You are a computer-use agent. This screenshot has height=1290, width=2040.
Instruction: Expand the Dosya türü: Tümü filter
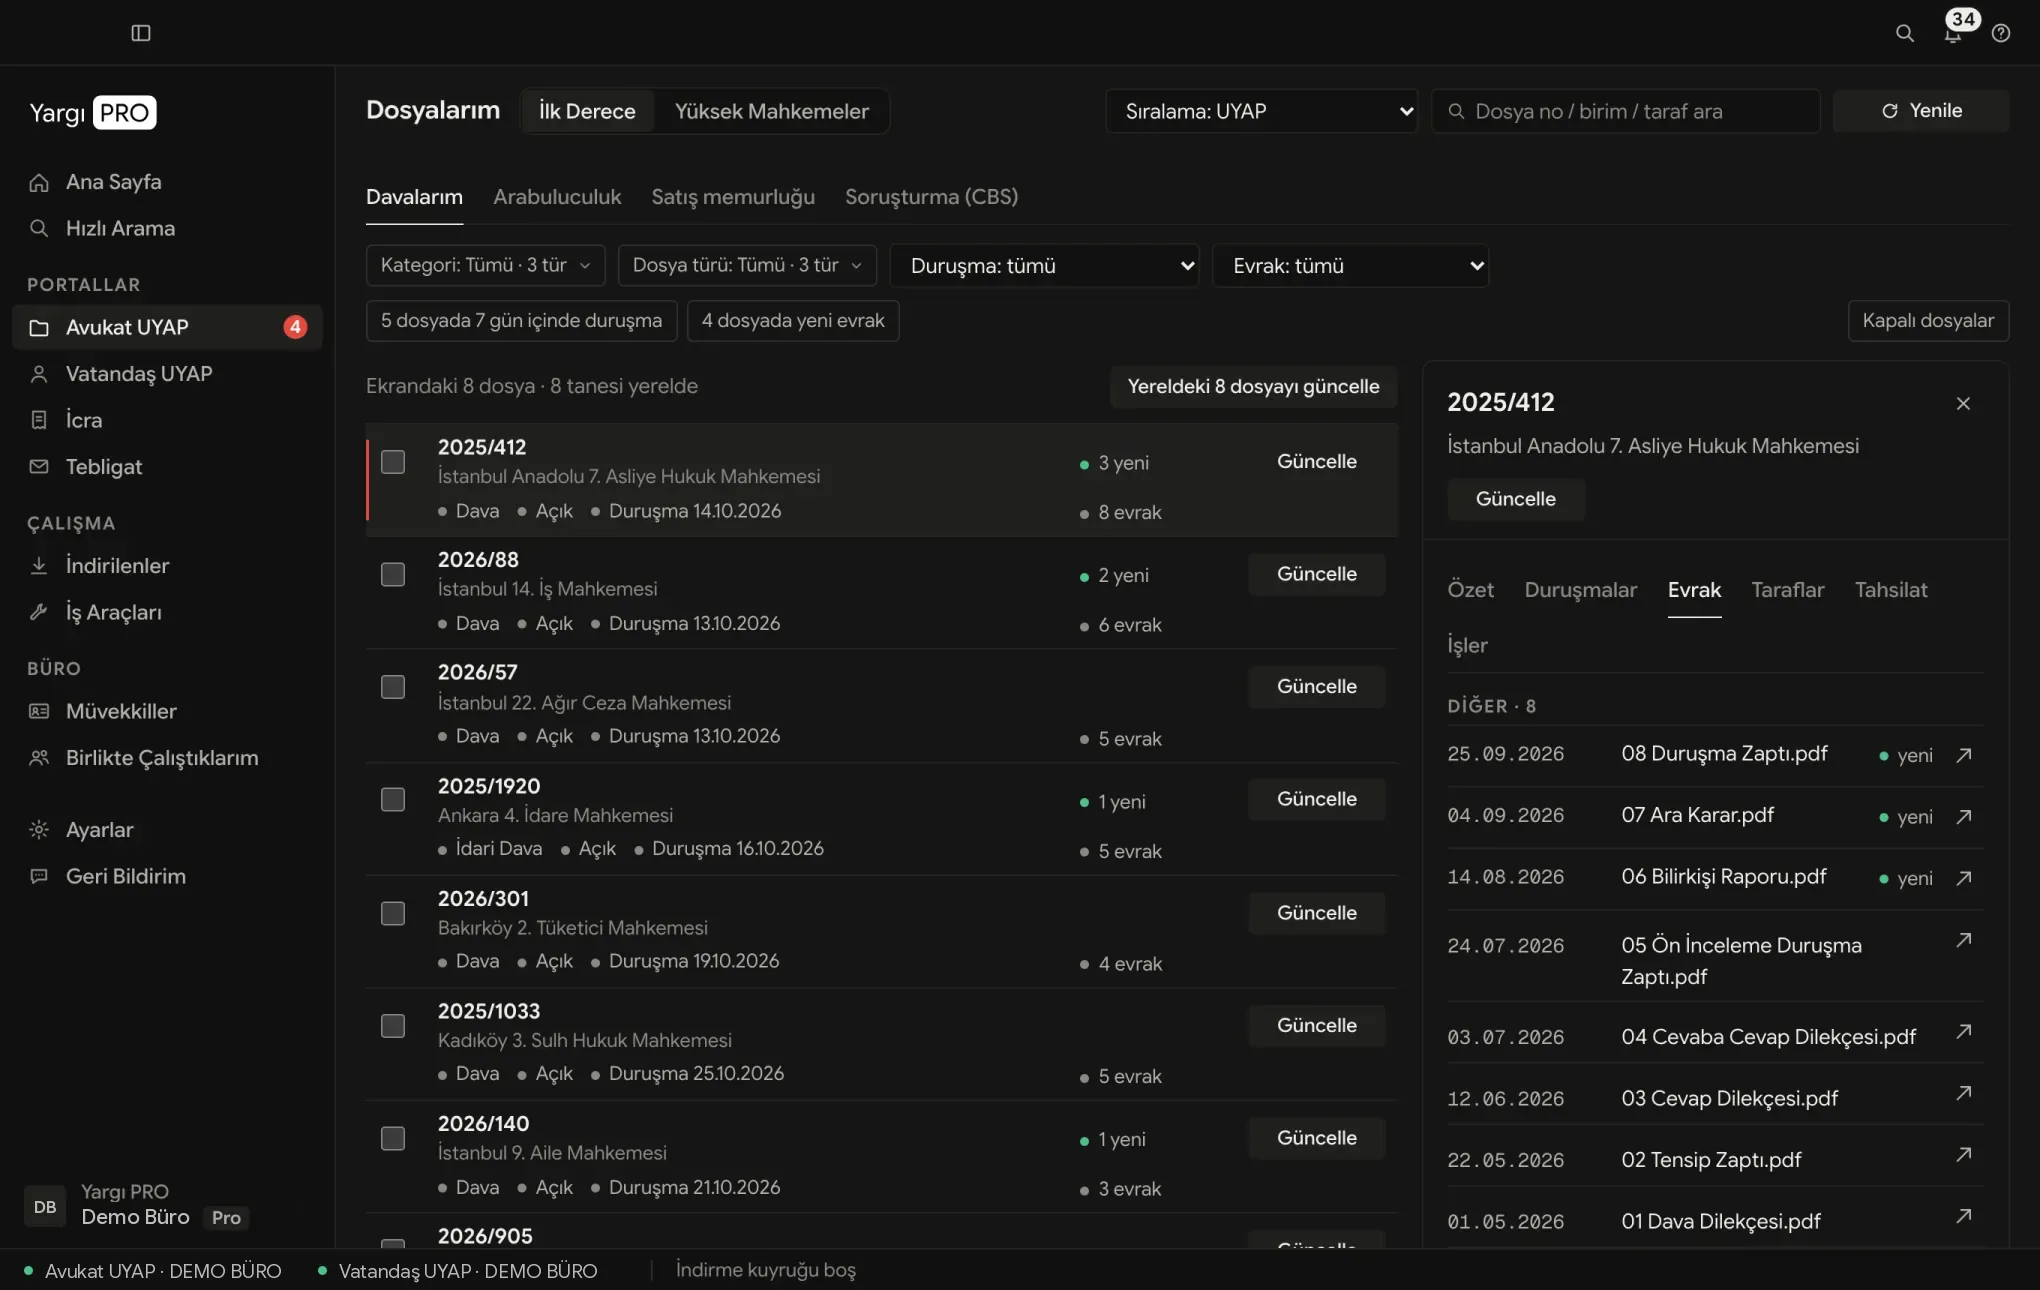[x=747, y=265]
